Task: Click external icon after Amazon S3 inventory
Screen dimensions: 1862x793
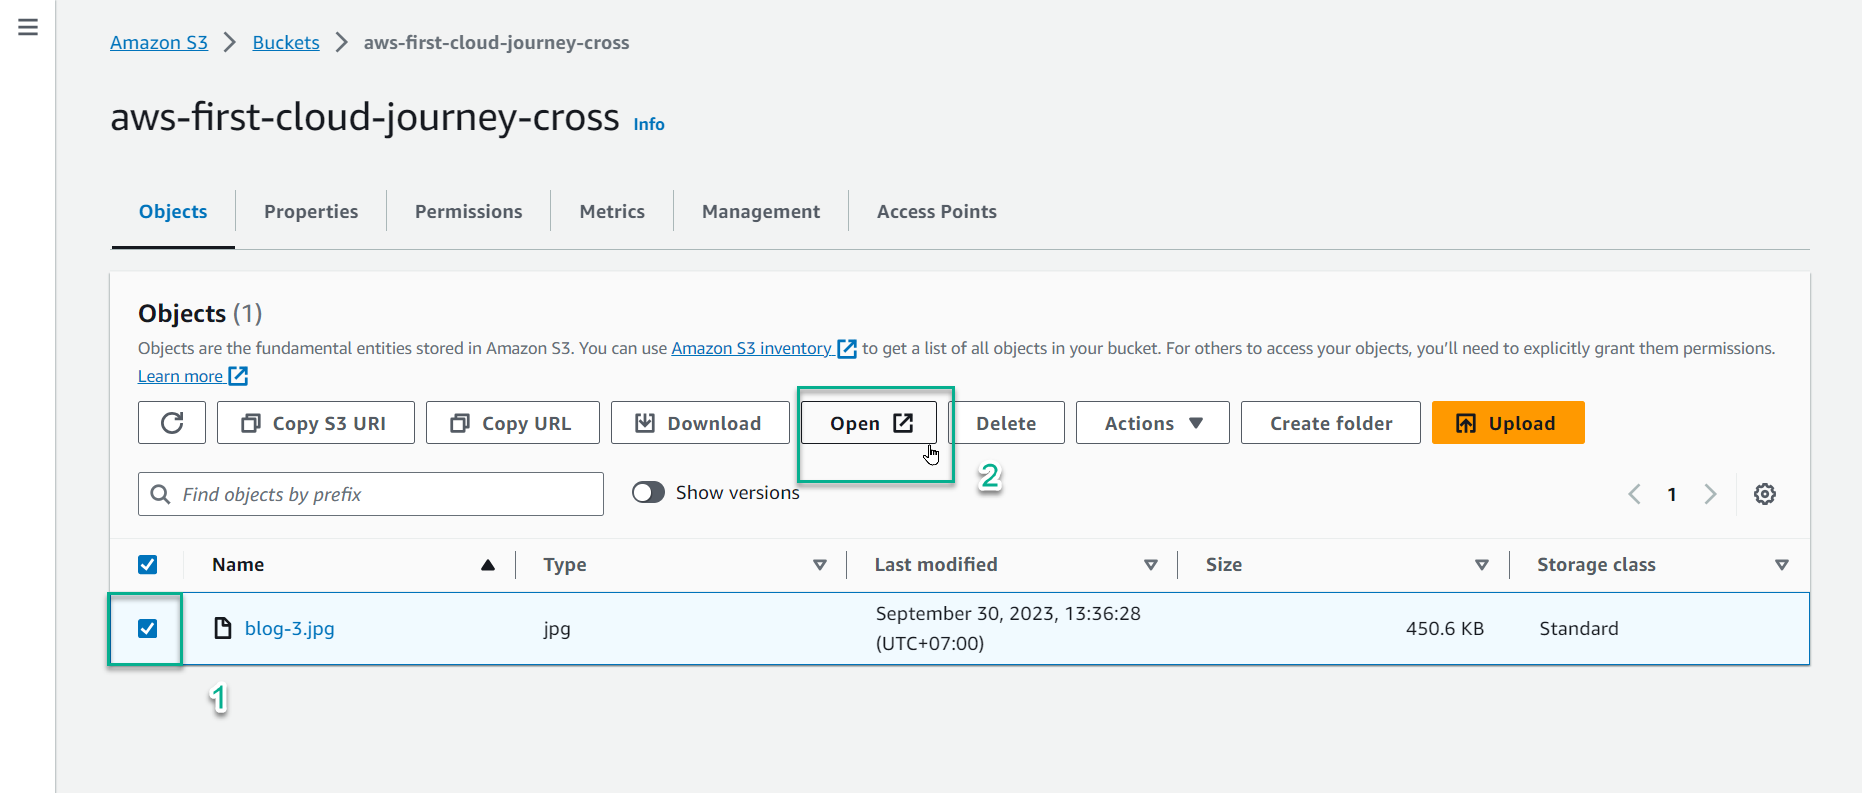Action: point(847,348)
